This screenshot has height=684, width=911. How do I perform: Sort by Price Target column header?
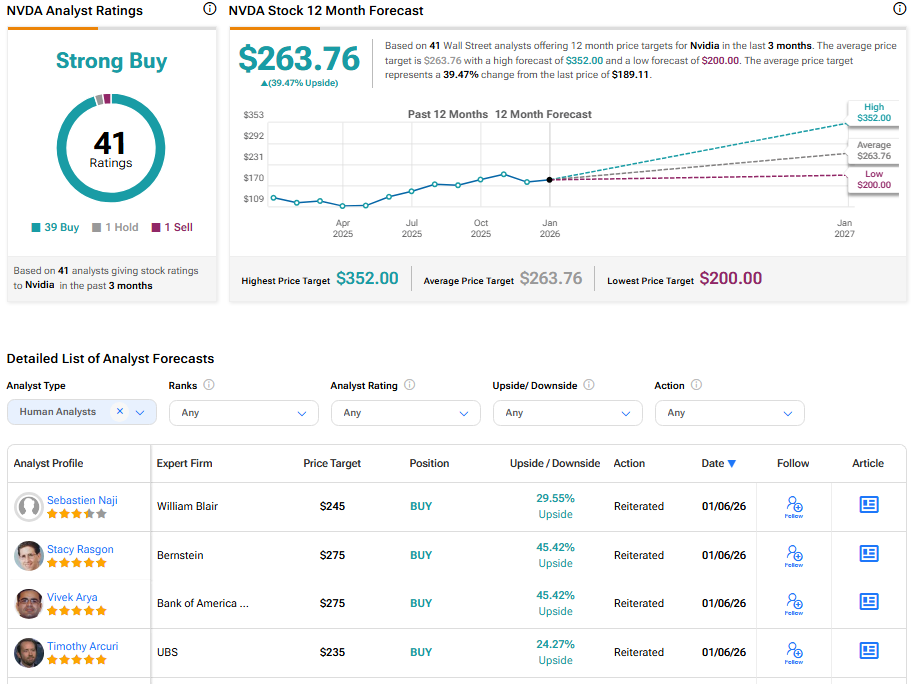pos(332,463)
